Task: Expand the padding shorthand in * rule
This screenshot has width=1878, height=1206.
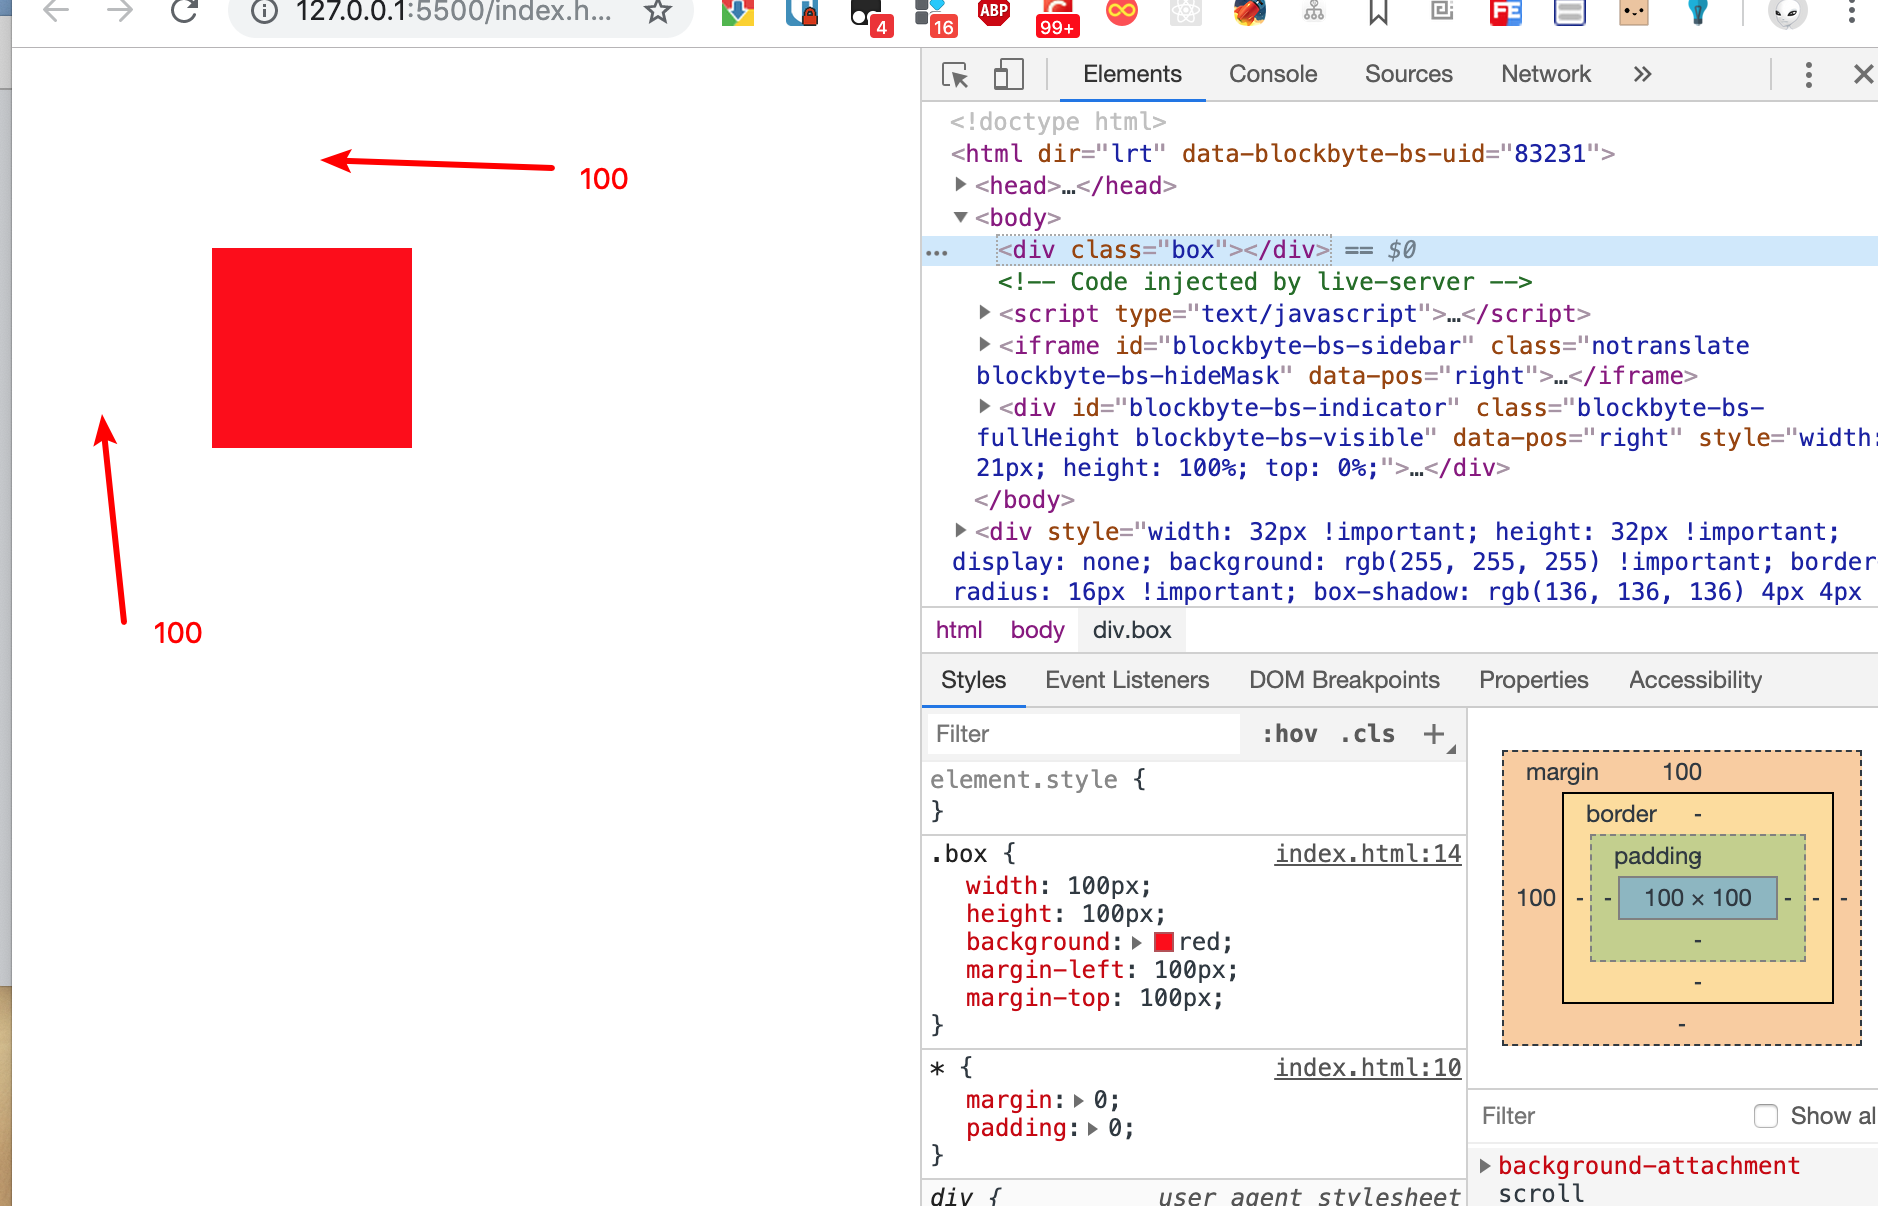Action: coord(1093,1128)
